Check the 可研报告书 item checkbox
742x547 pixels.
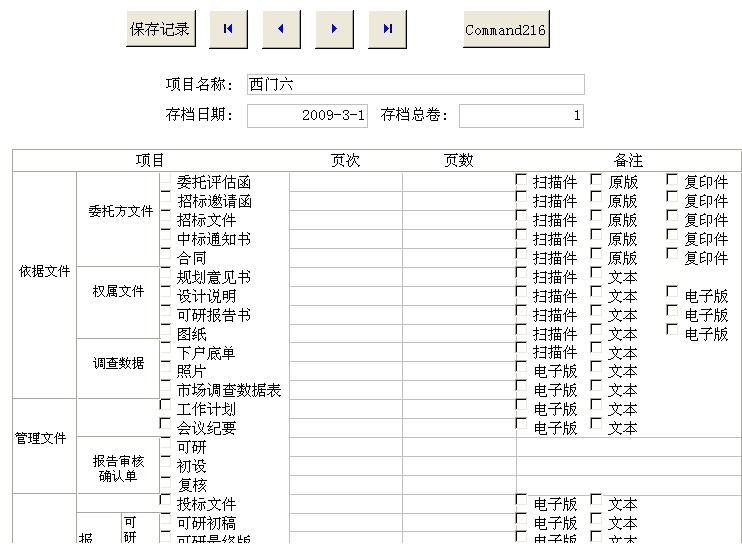(x=165, y=310)
